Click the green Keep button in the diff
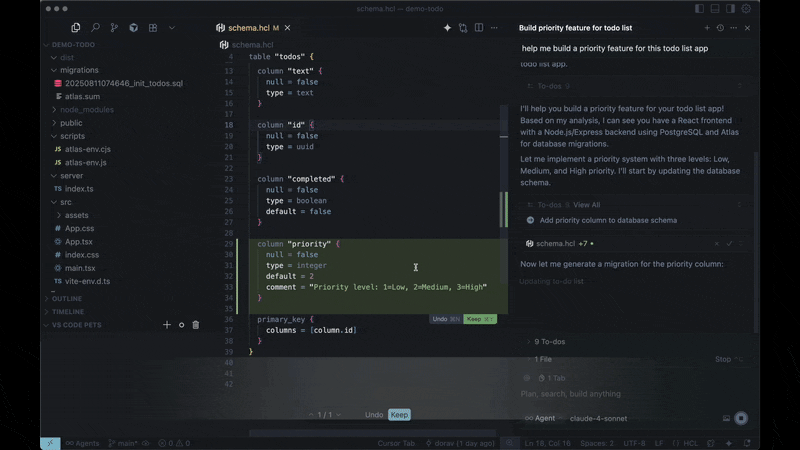 click(479, 319)
